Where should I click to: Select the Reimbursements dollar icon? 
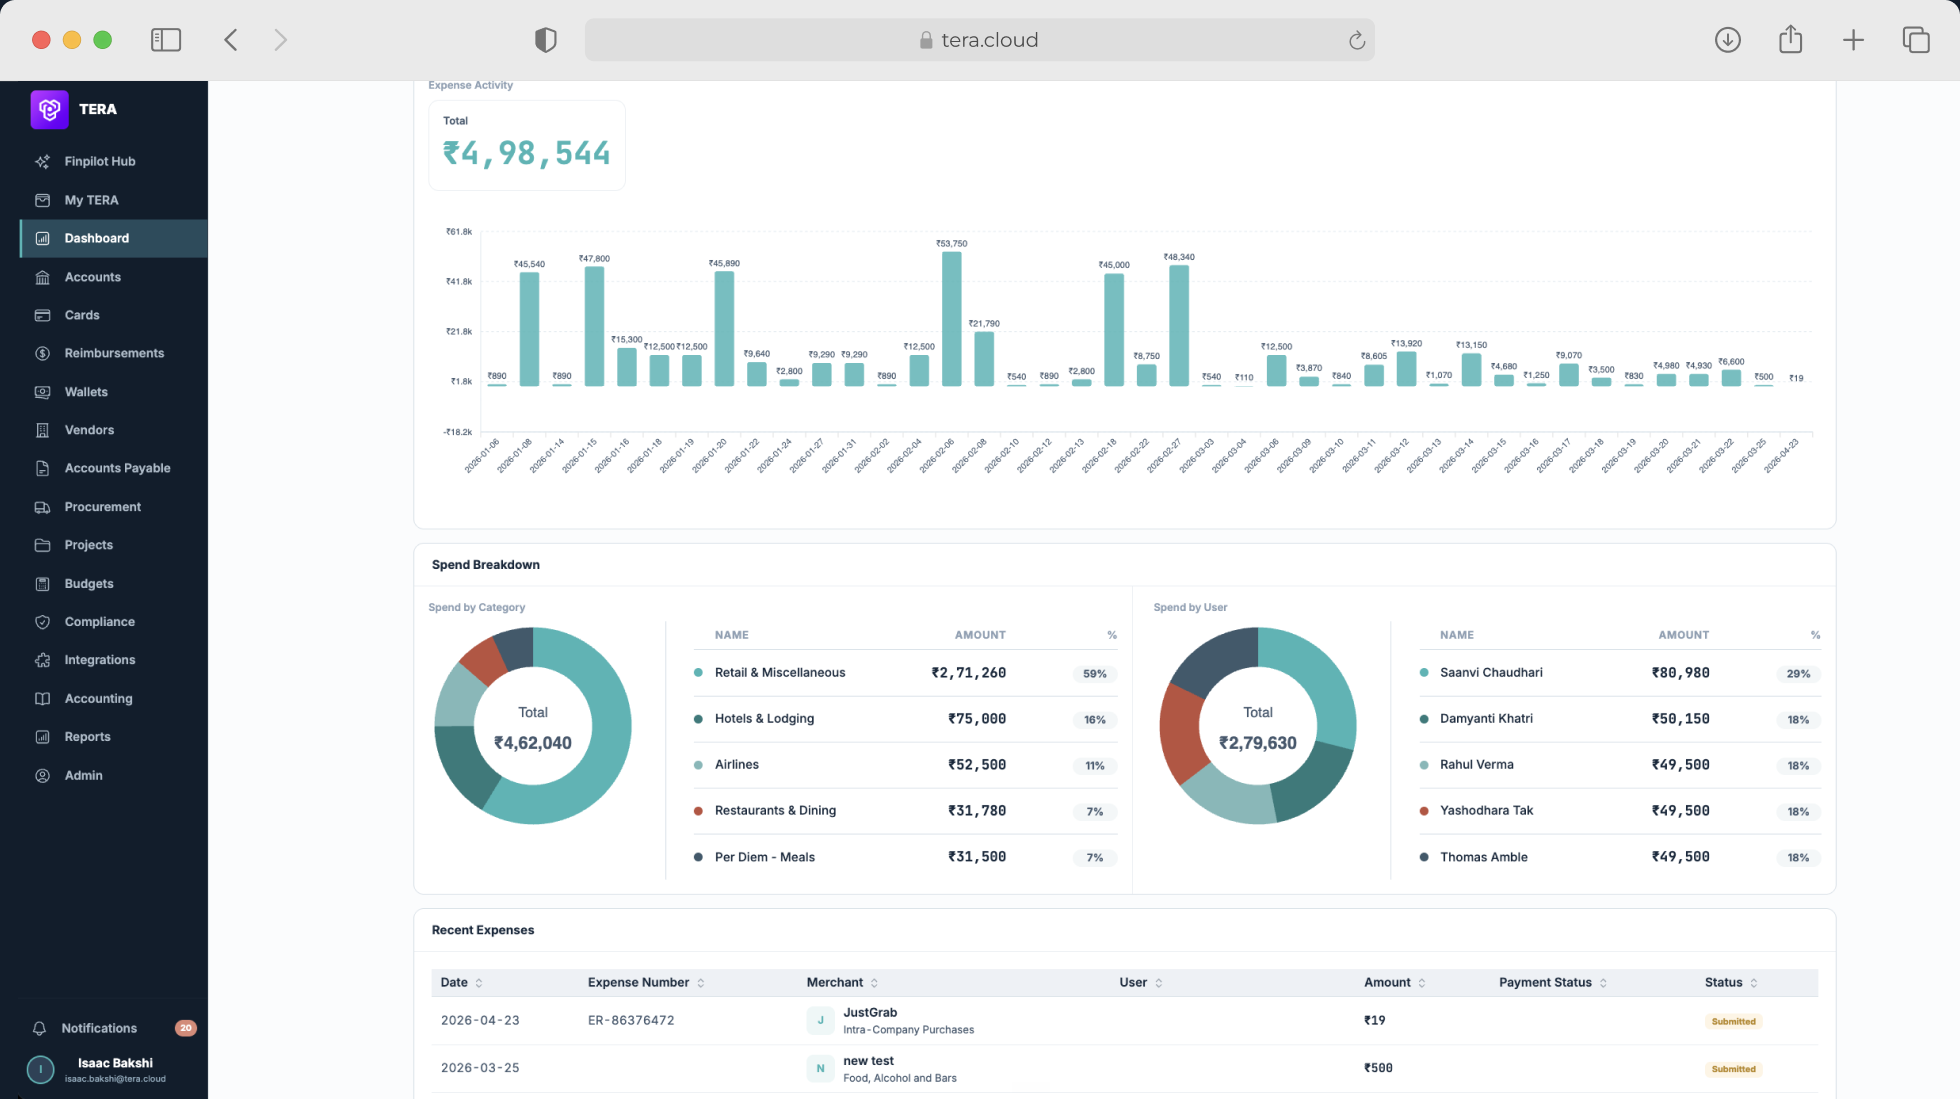click(42, 353)
